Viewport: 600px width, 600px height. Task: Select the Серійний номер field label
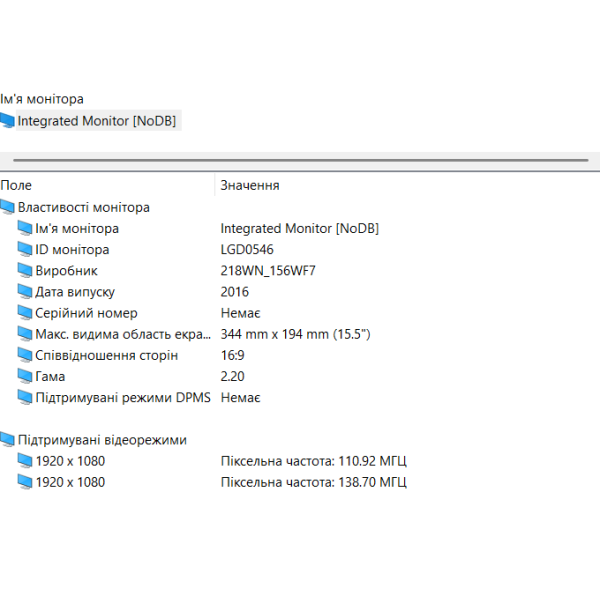(86, 313)
